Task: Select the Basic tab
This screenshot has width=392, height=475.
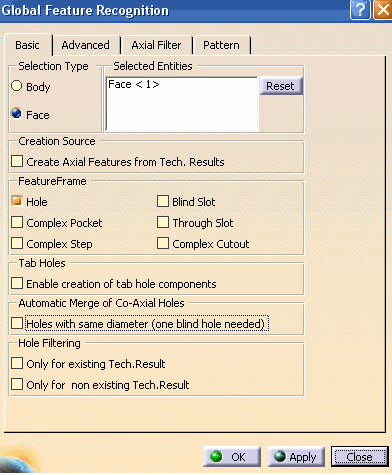Action: click(28, 45)
